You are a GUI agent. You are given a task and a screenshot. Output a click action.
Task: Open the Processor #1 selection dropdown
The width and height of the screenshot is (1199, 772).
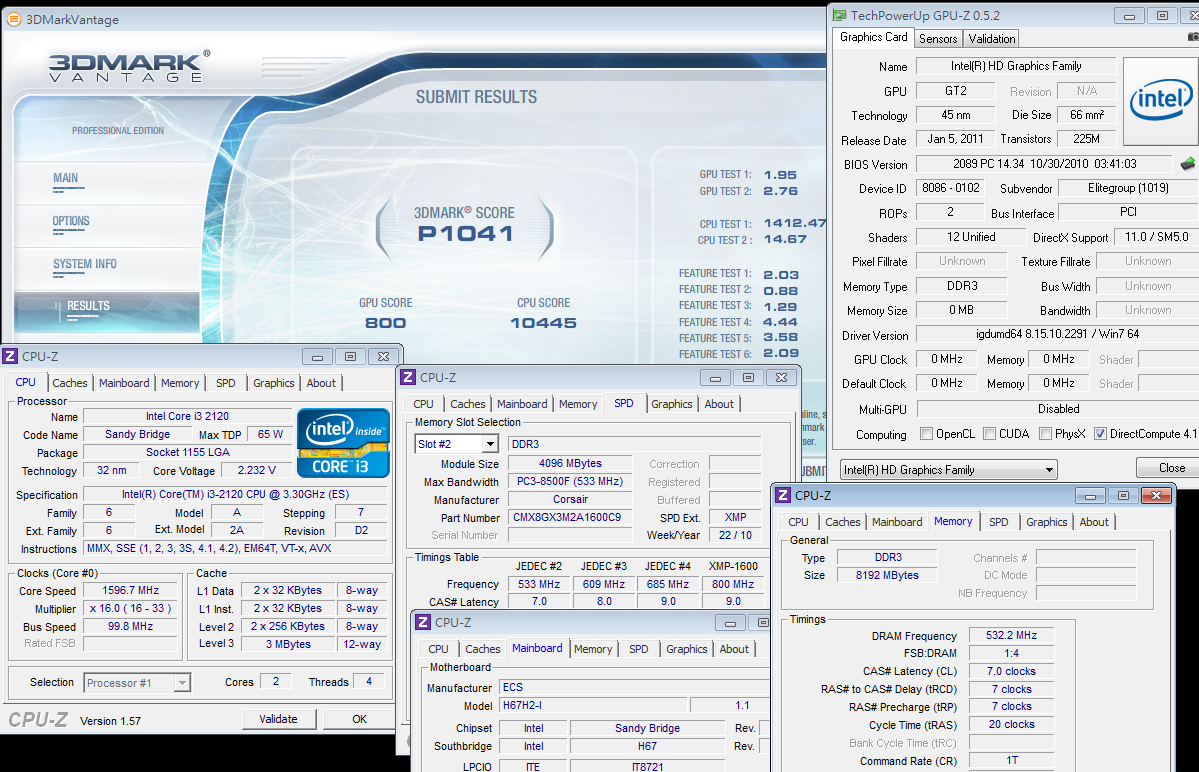(182, 683)
